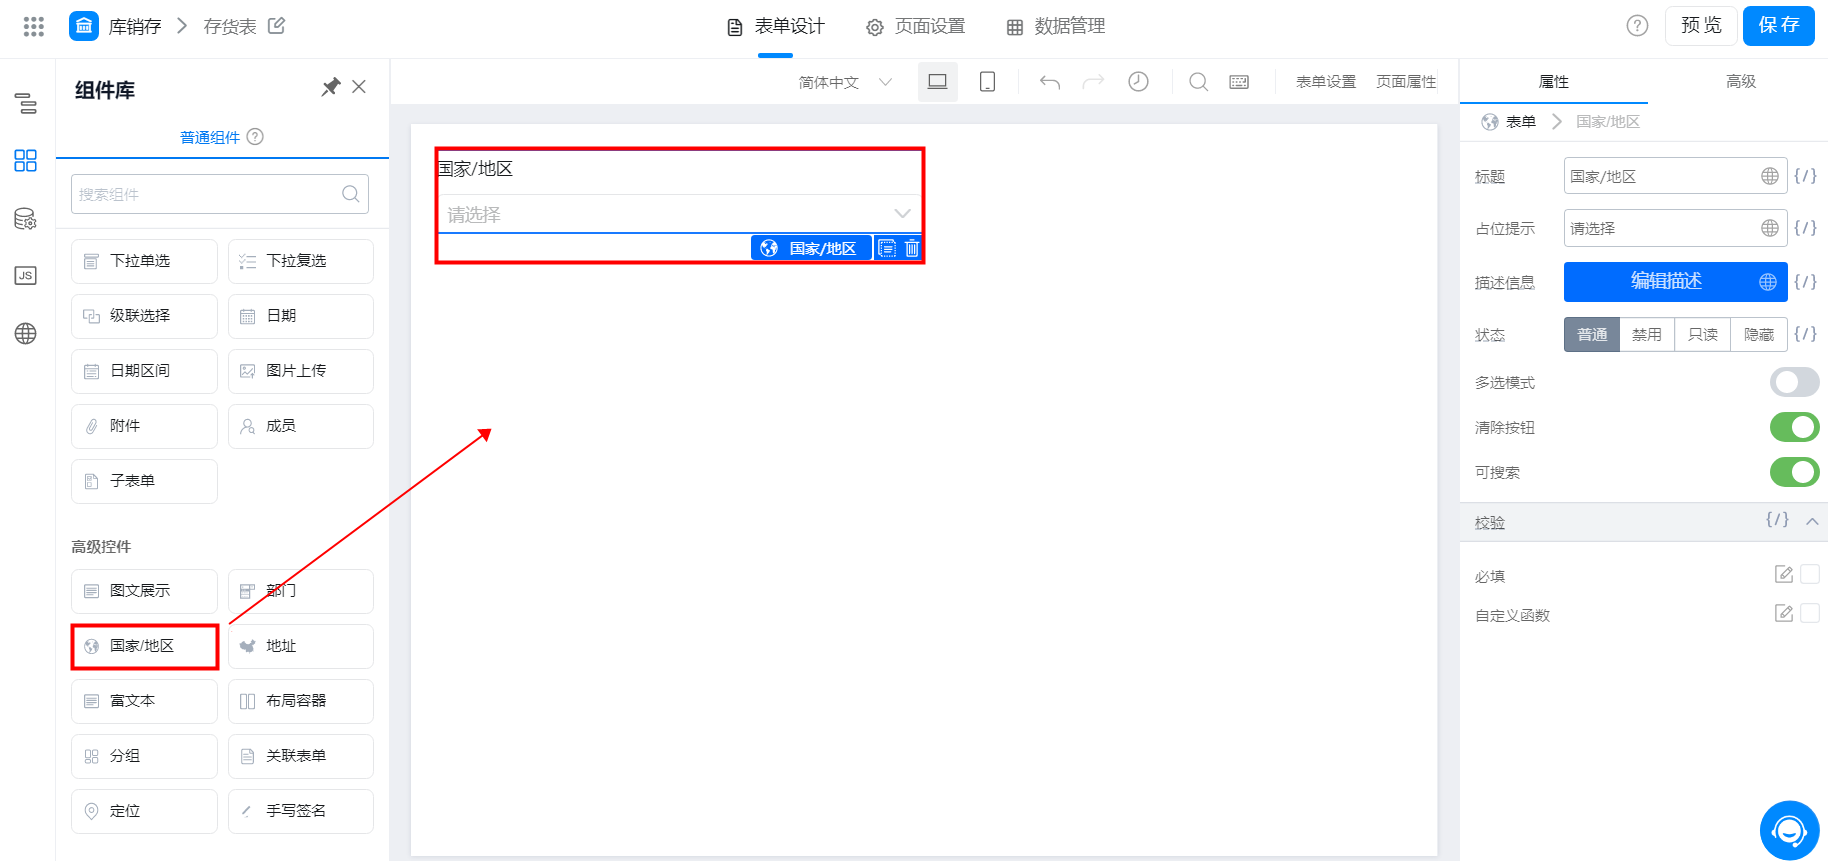Click the search magnifier in component search
The height and width of the screenshot is (861, 1828).
pyautogui.click(x=351, y=194)
